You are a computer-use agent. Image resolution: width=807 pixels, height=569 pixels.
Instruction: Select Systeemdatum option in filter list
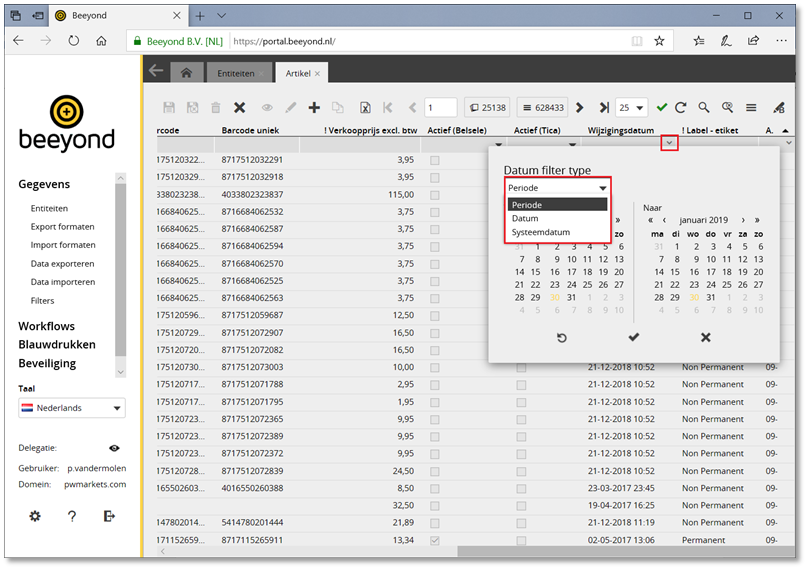coord(557,232)
